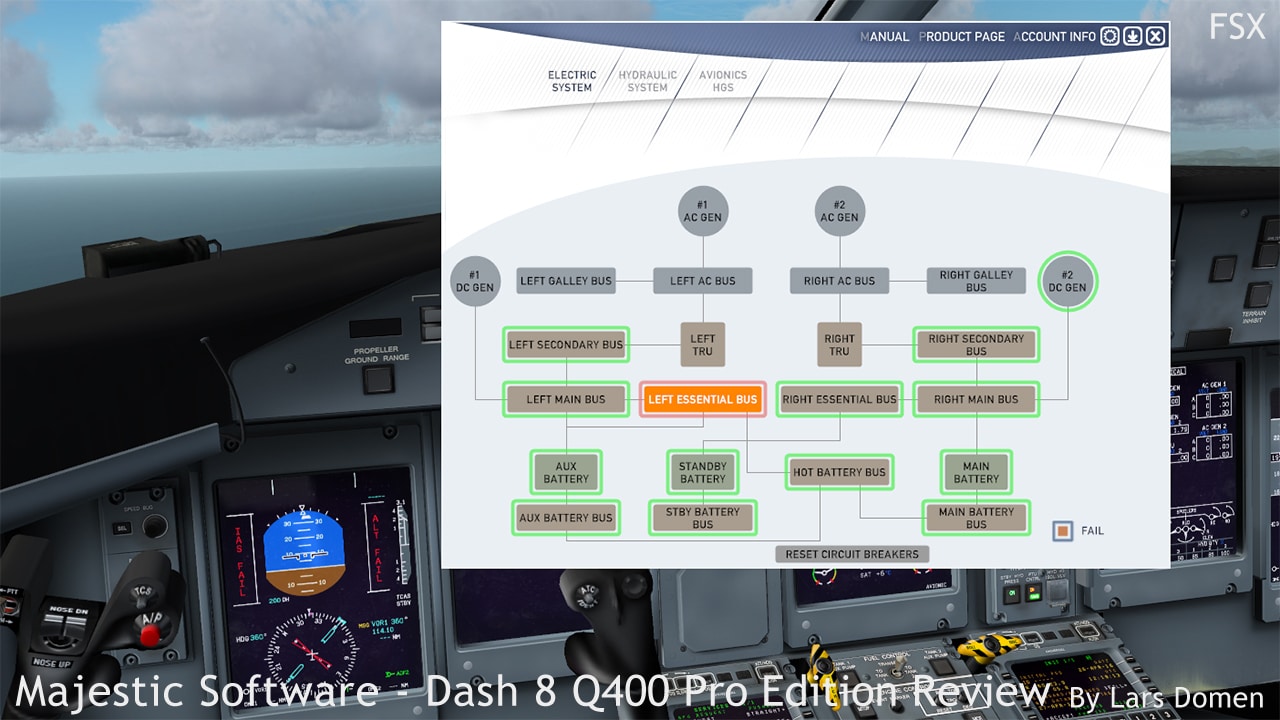Close the control panel with X icon

1156,37
